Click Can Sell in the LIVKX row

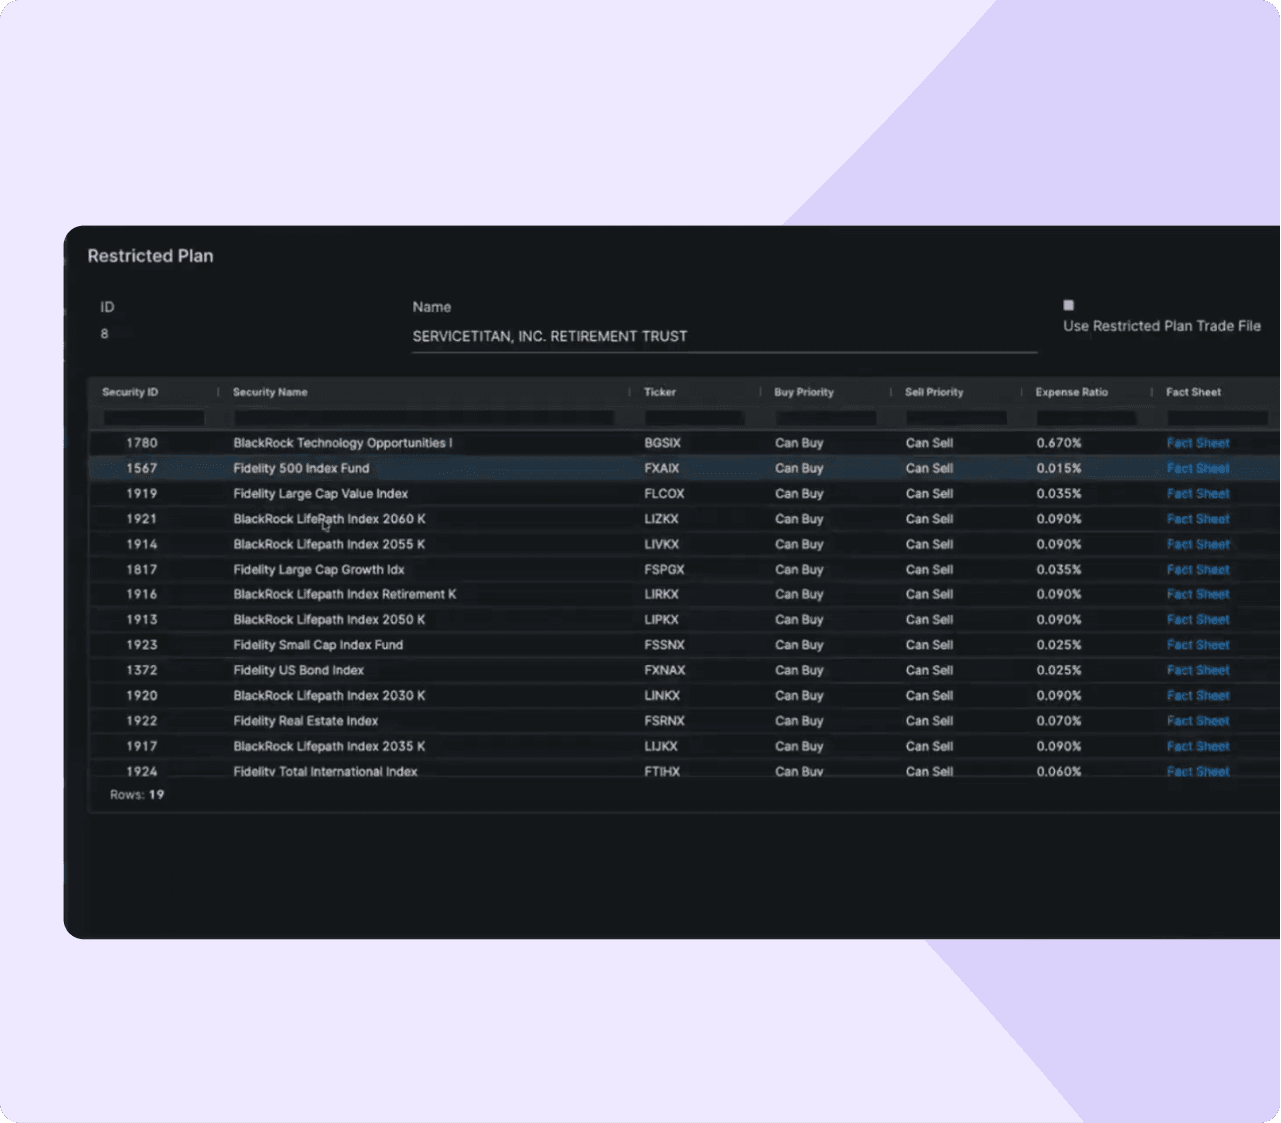pos(929,544)
